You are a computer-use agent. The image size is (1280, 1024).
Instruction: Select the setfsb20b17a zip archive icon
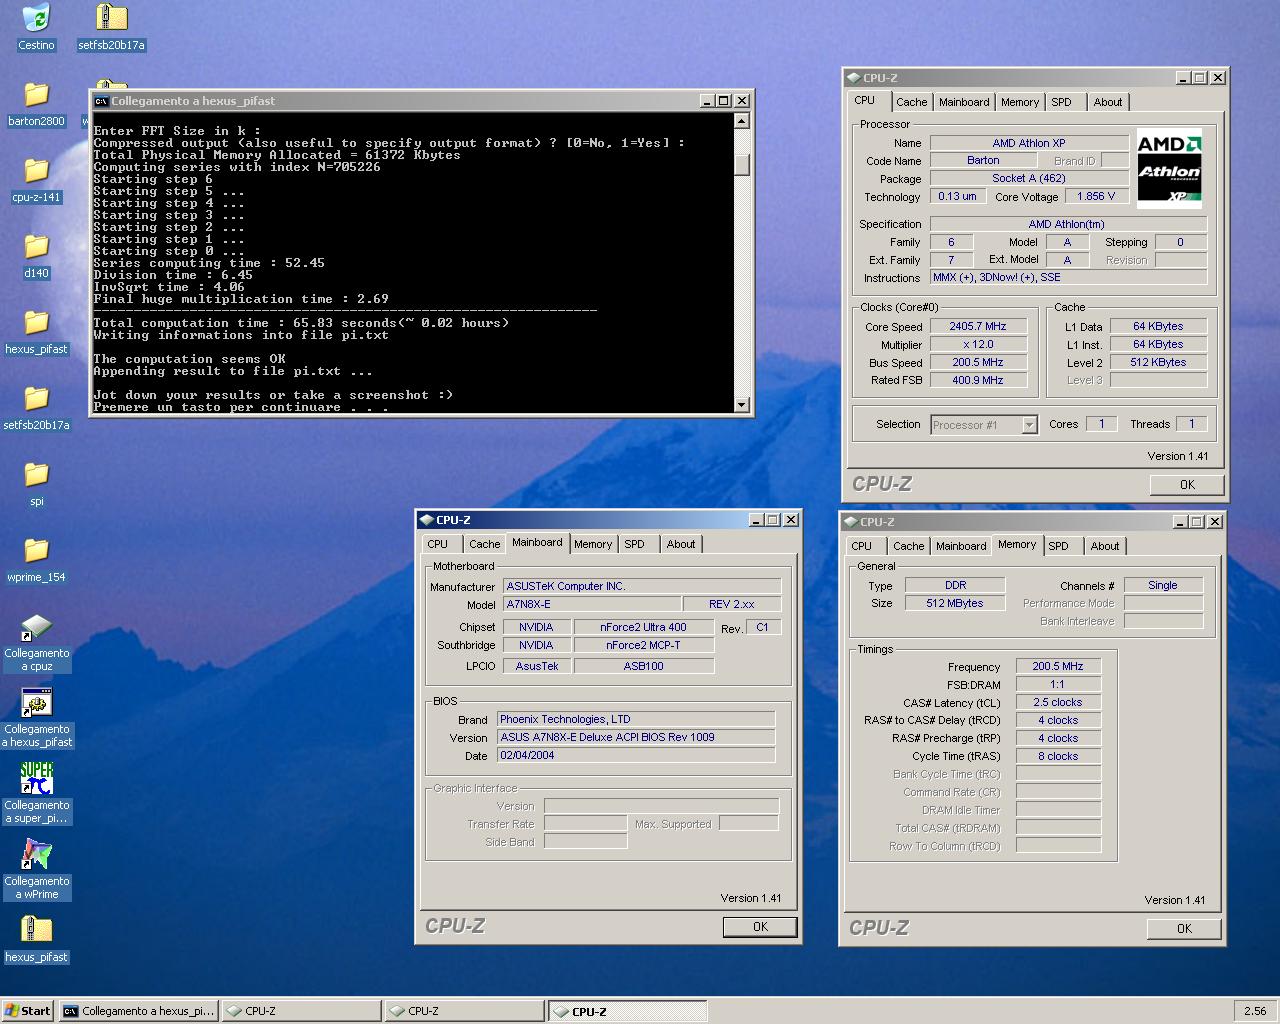pyautogui.click(x=111, y=19)
